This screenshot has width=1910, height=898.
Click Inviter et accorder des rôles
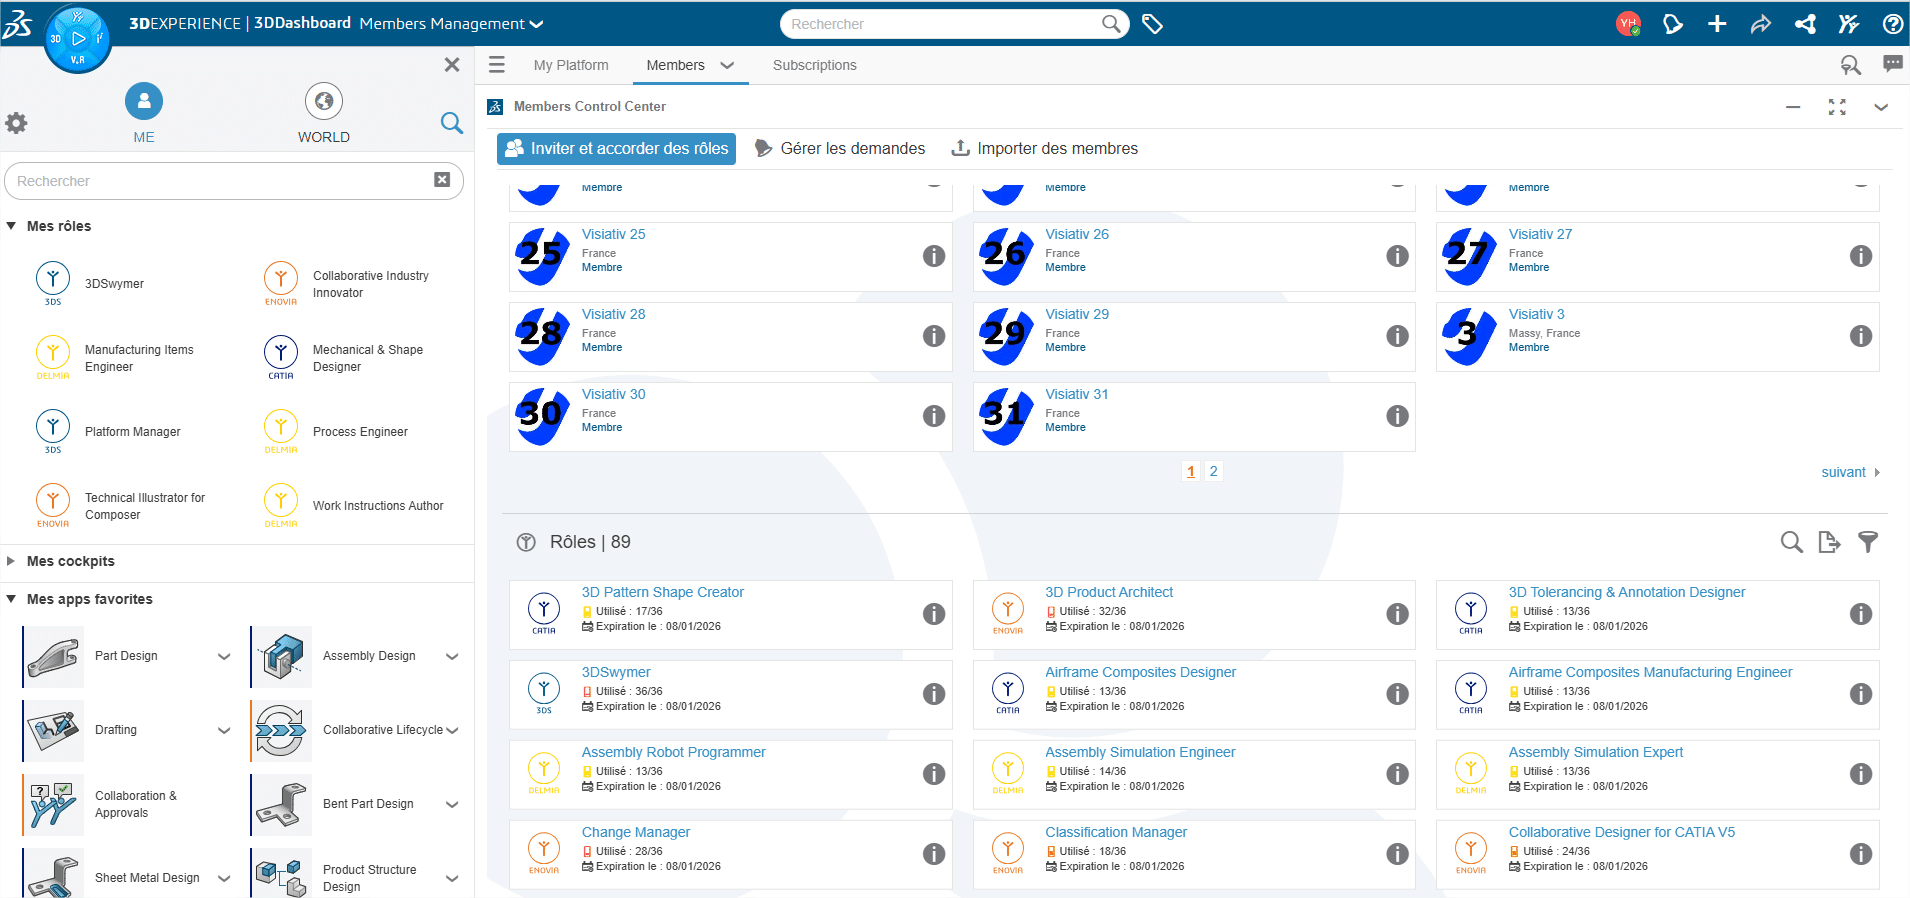coord(616,149)
